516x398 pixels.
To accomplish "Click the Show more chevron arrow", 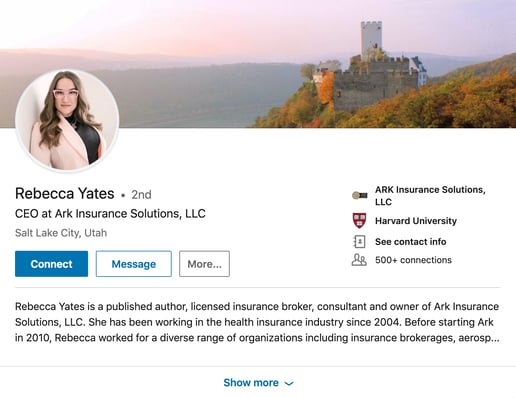I will click(289, 383).
